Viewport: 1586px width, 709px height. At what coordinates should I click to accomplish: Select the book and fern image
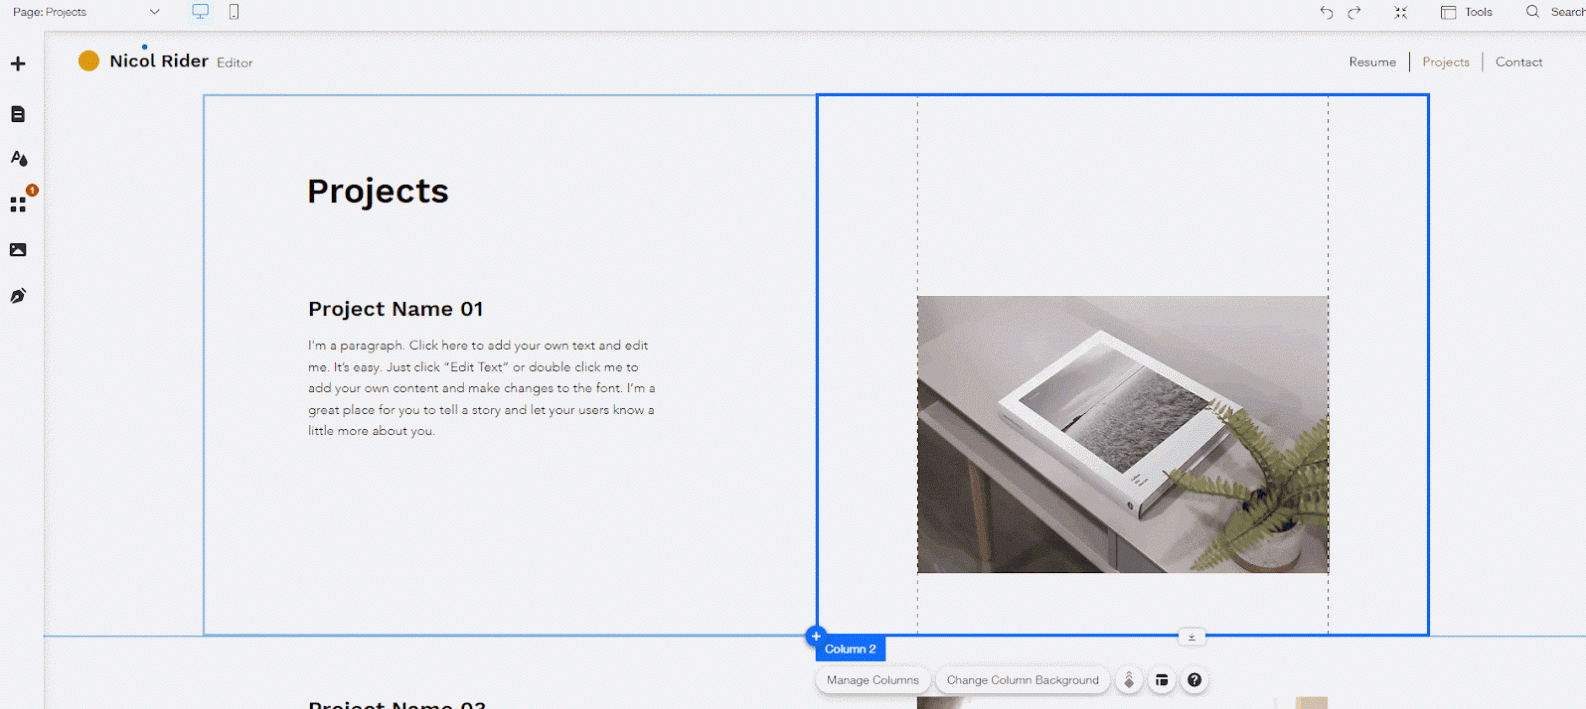(1123, 434)
